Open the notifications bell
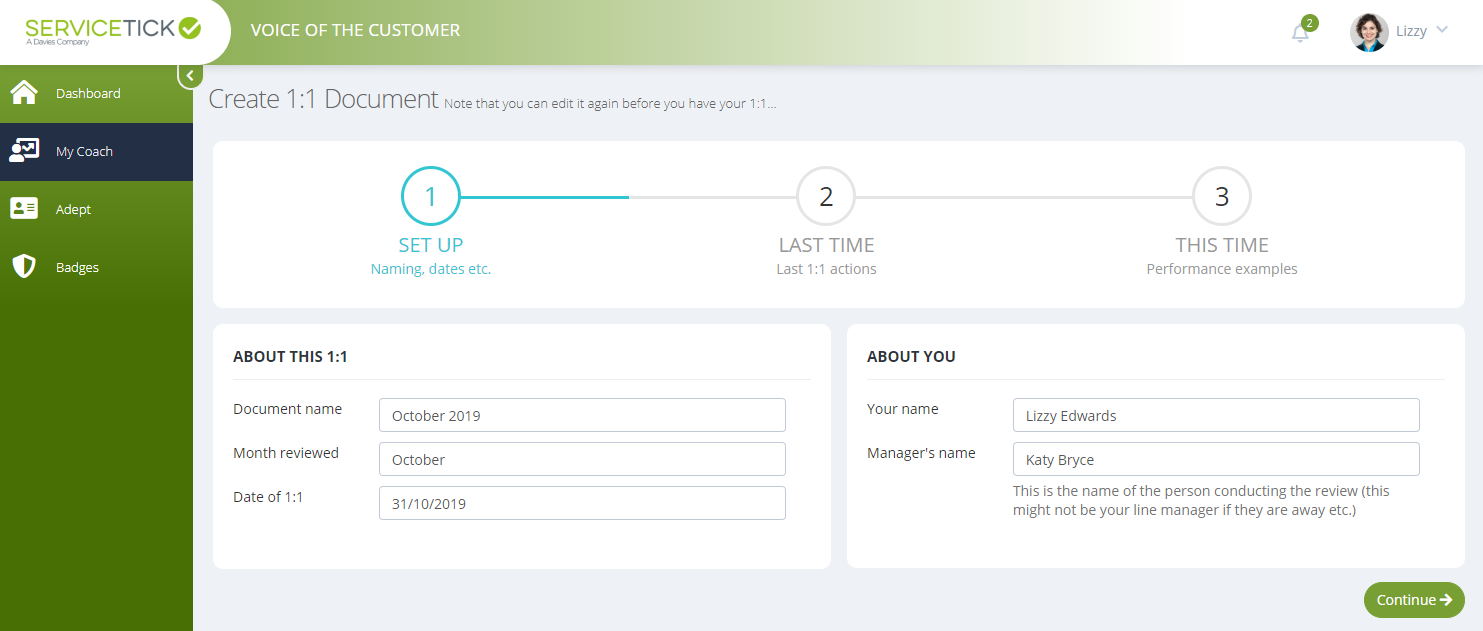The image size is (1483, 631). point(1300,32)
